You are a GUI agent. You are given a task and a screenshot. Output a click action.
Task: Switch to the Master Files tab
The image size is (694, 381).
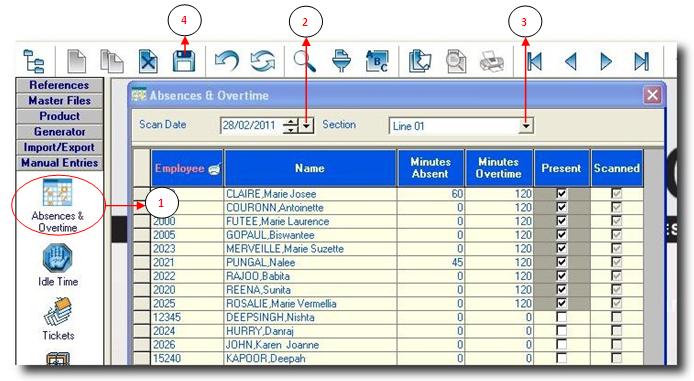click(x=59, y=100)
